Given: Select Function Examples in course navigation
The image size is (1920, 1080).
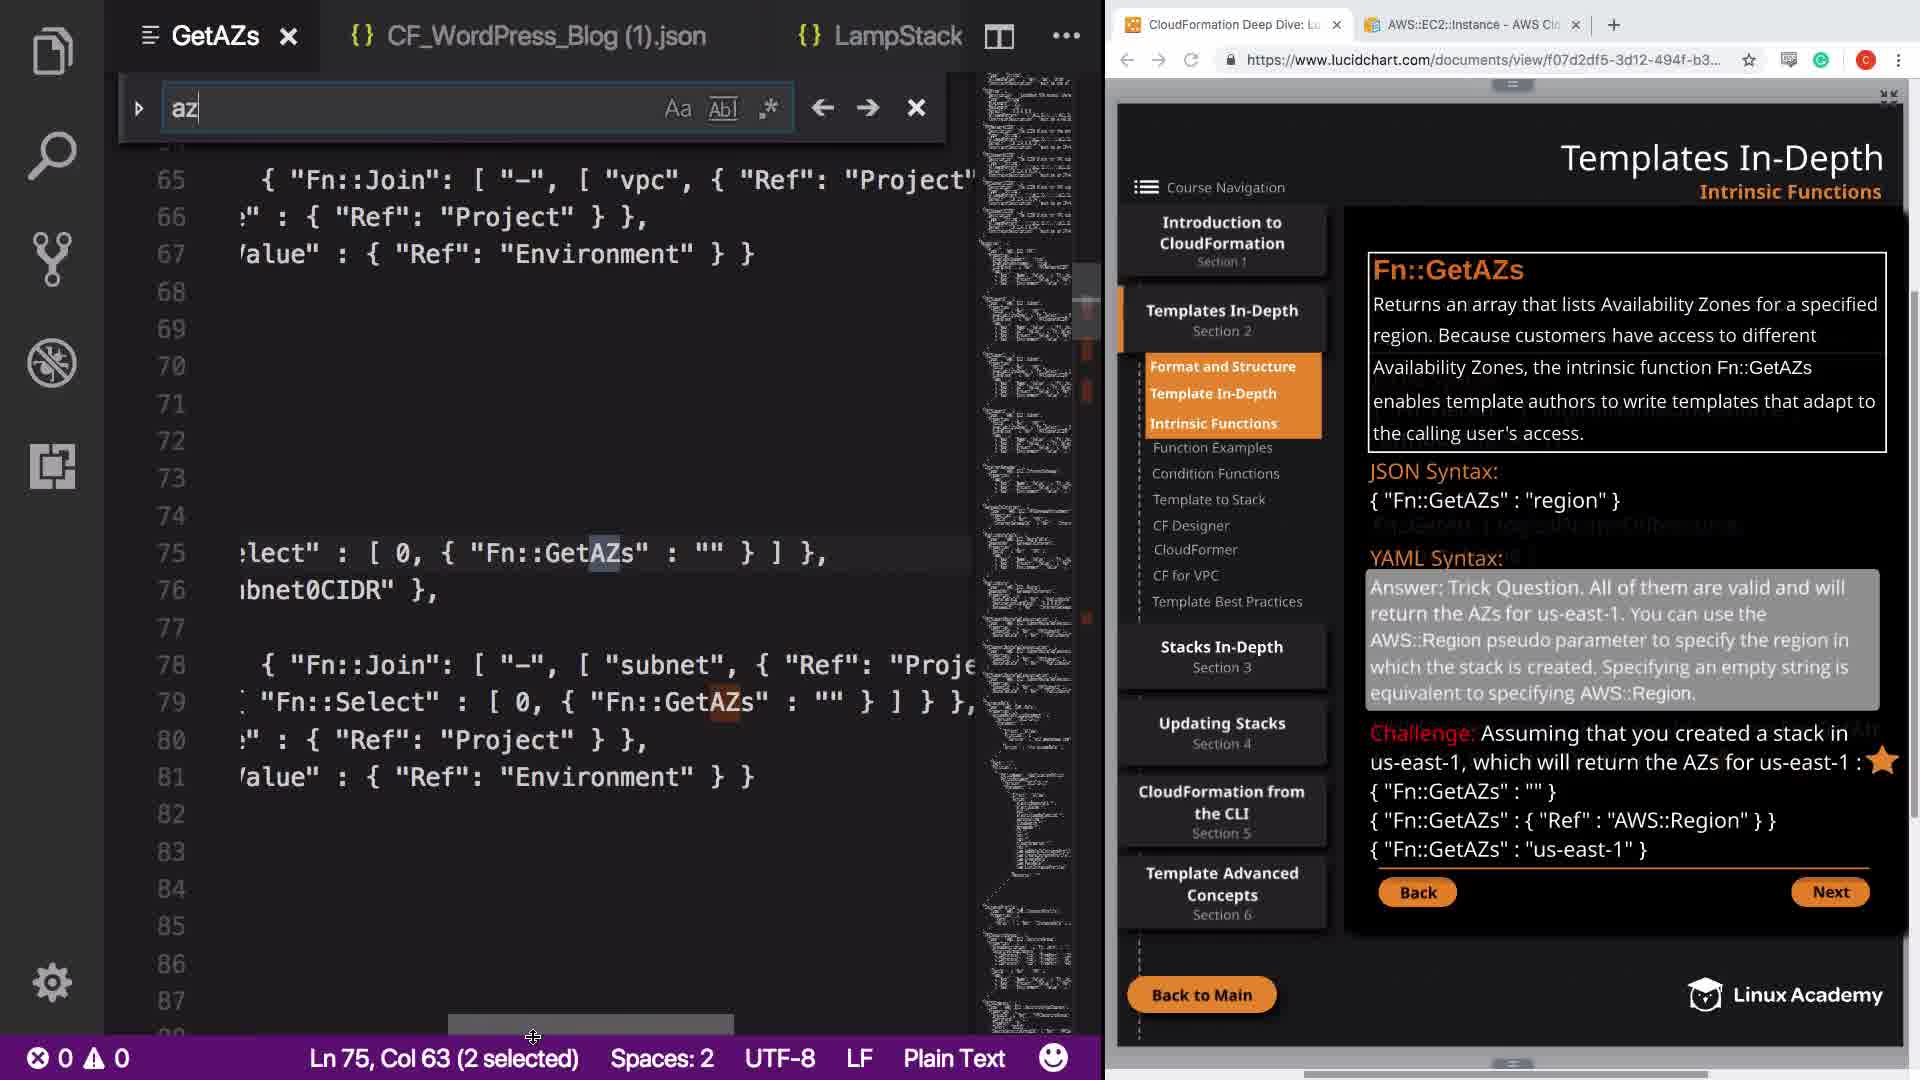Looking at the screenshot, I should click(x=1212, y=448).
